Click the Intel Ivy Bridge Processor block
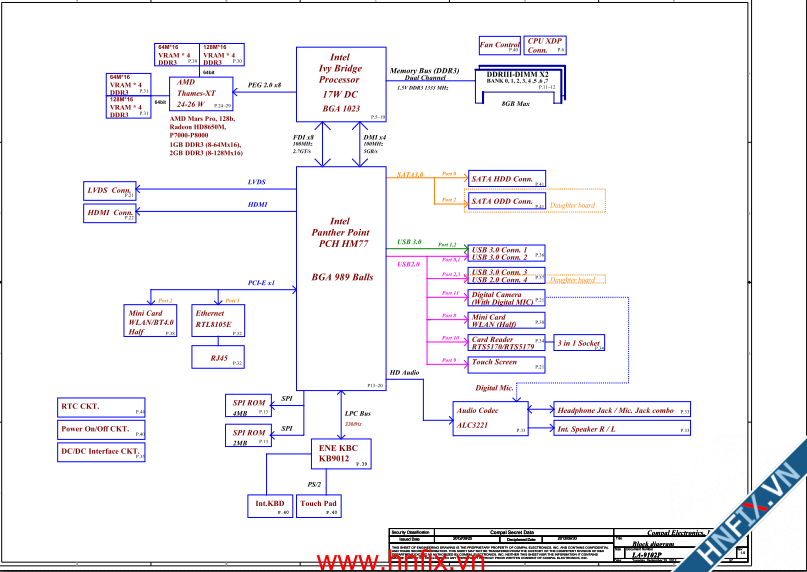This screenshot has width=807, height=572. click(340, 85)
